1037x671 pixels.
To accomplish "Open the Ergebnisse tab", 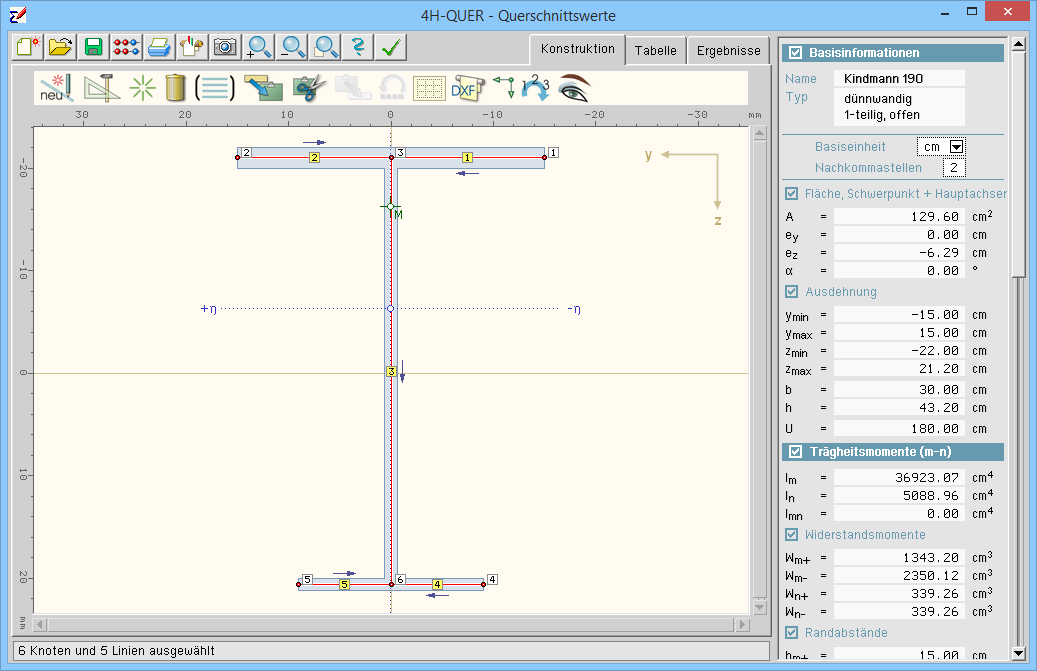I will [x=728, y=50].
